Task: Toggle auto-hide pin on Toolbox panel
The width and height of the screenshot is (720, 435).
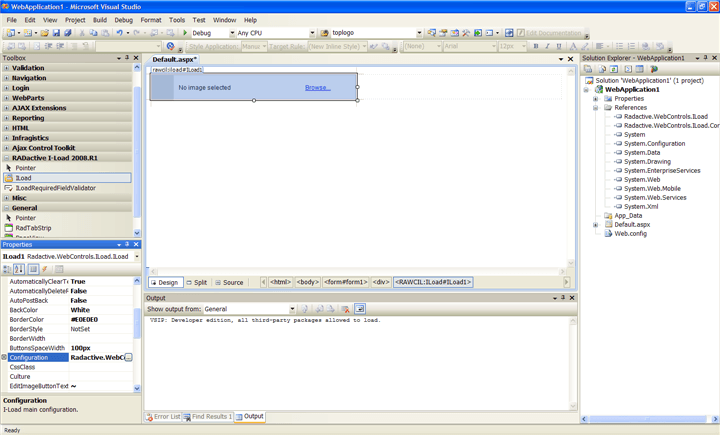Action: (127, 58)
